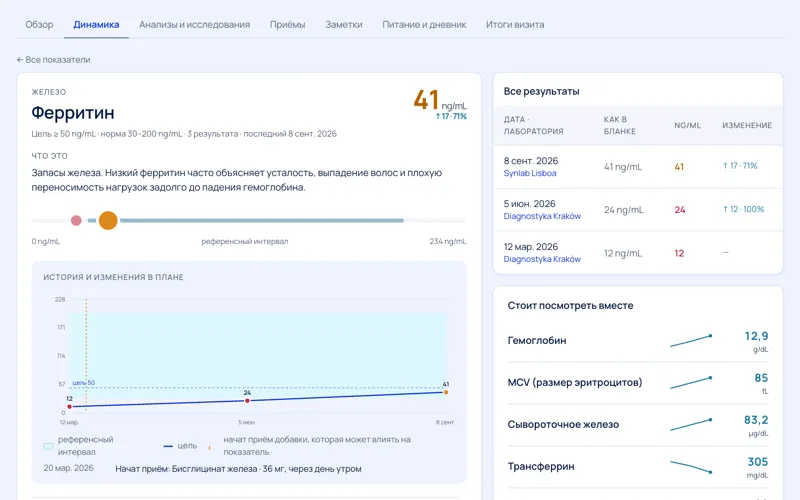The height and width of the screenshot is (500, 800).
Task: Click the Сывороточное железо value 83,2
Action: coord(756,419)
